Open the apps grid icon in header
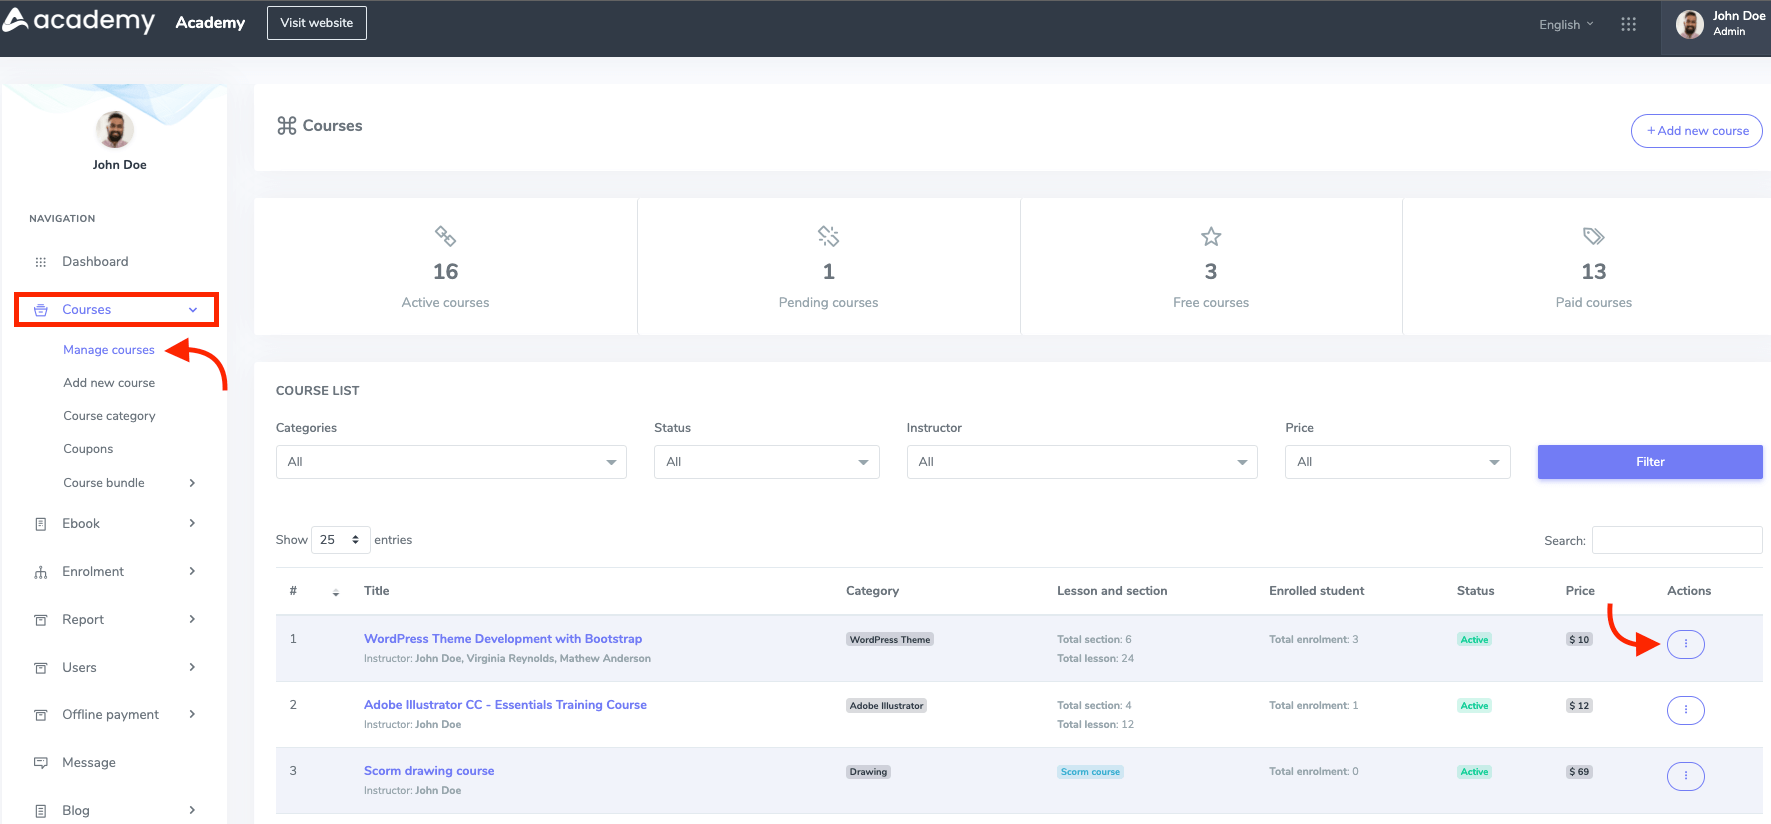Image resolution: width=1771 pixels, height=824 pixels. click(1628, 24)
